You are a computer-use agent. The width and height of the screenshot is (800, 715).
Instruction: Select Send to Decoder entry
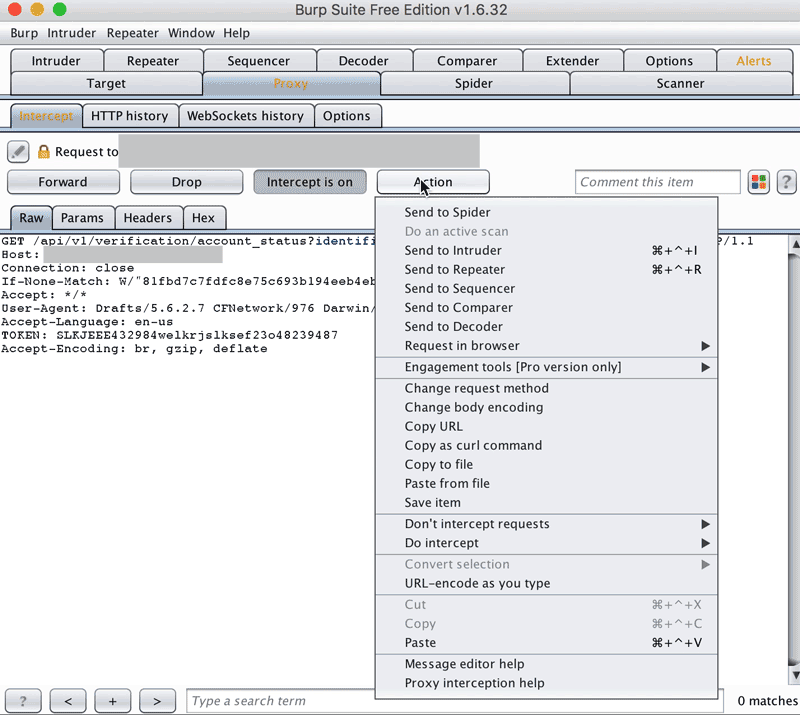[x=546, y=327]
